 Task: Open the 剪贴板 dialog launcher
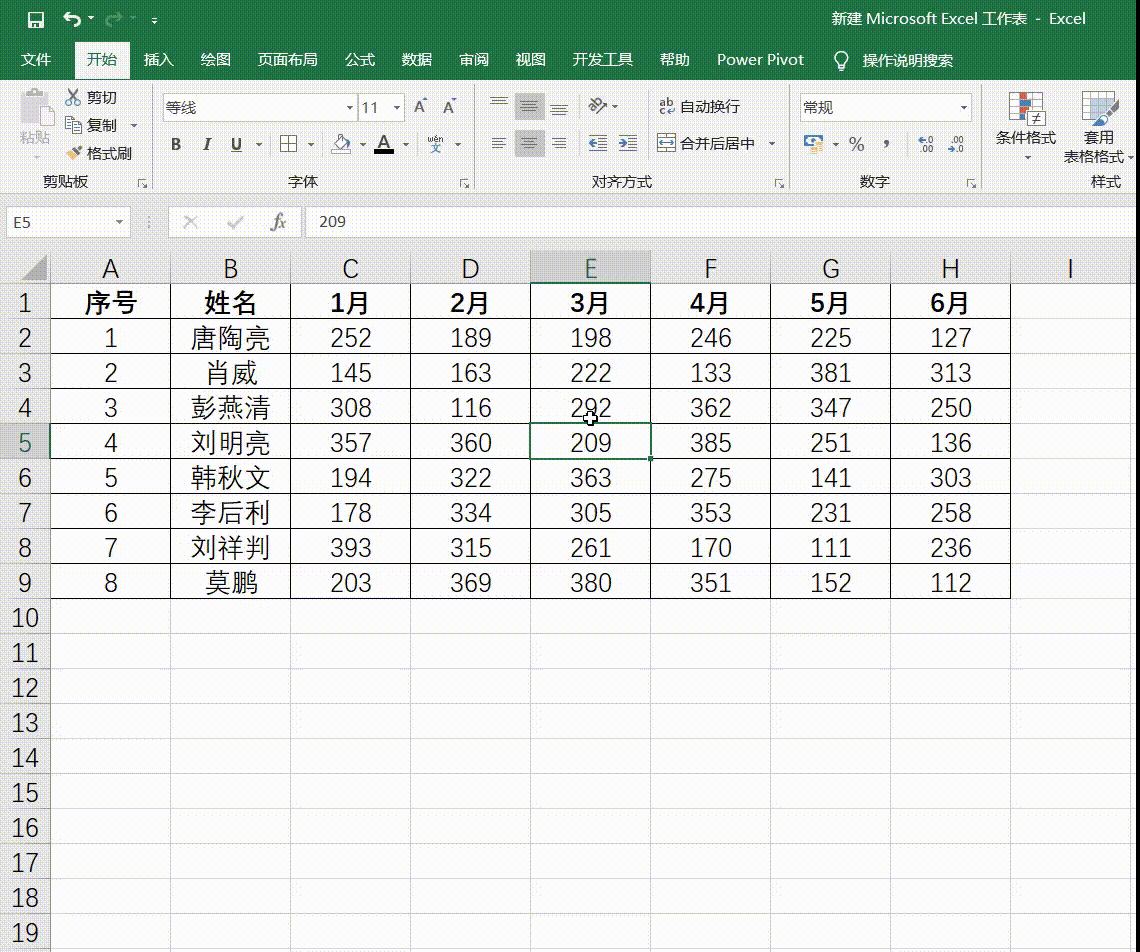(x=142, y=184)
